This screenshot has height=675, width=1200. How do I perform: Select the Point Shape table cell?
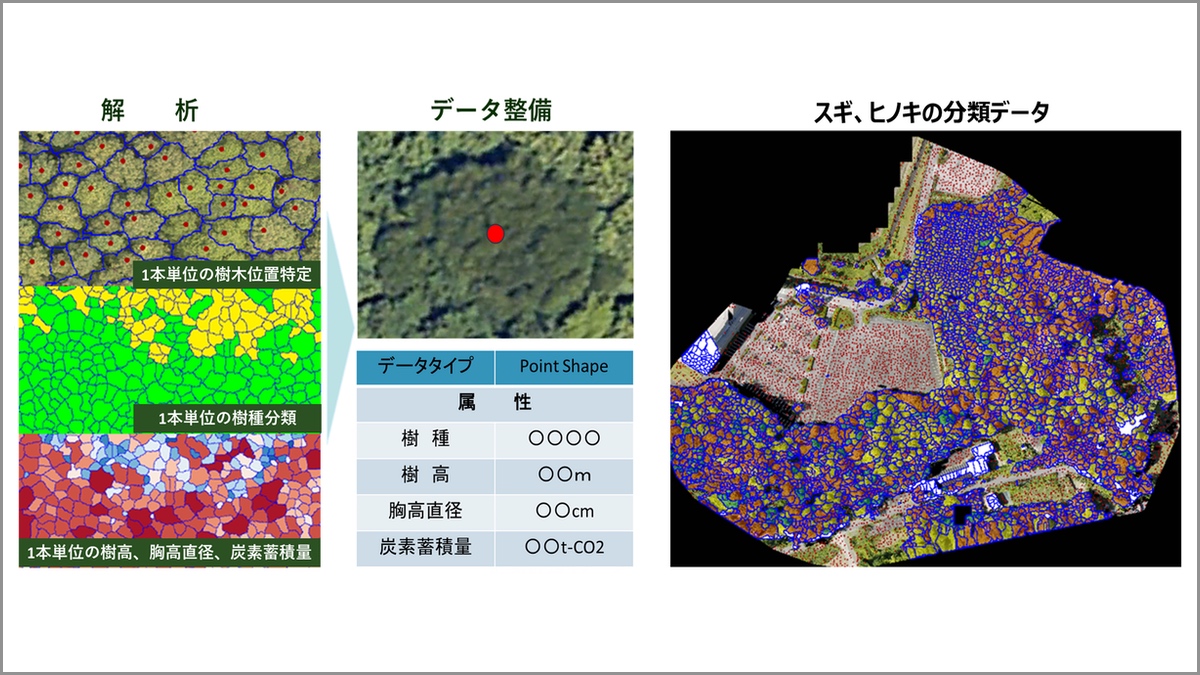pyautogui.click(x=564, y=366)
